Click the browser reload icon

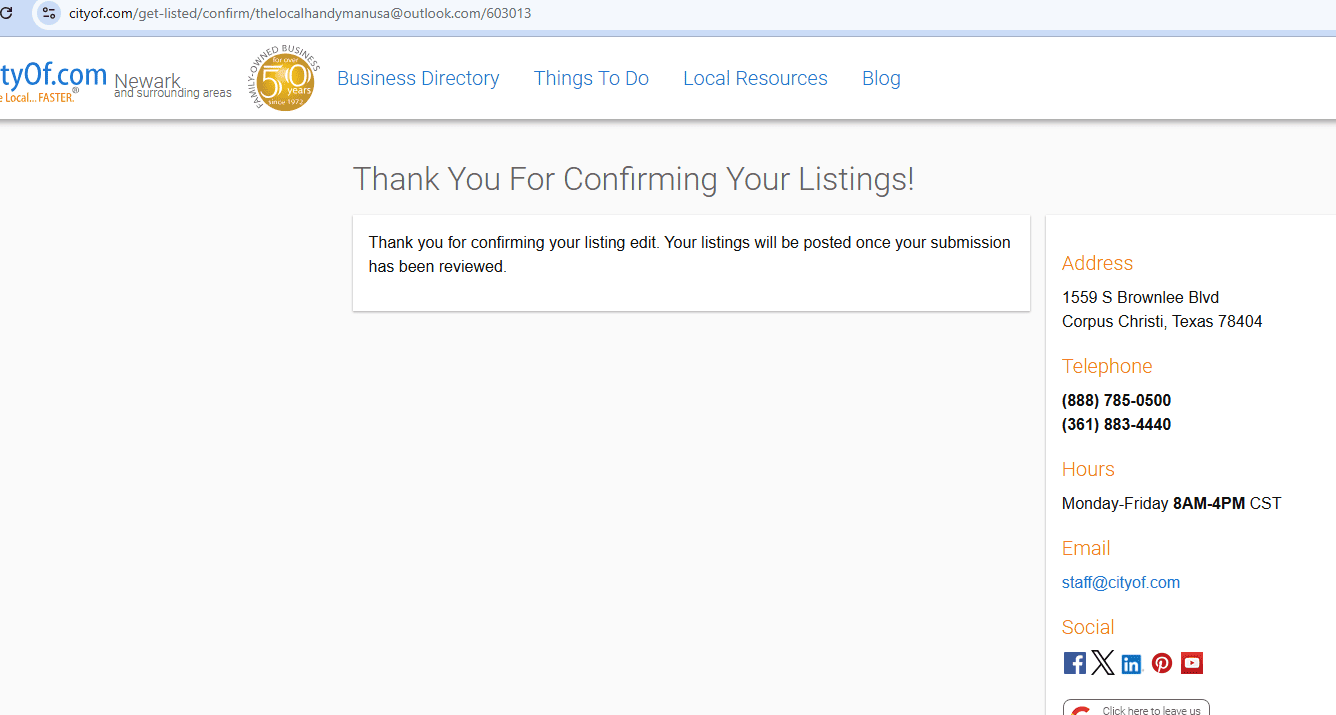(x=6, y=13)
